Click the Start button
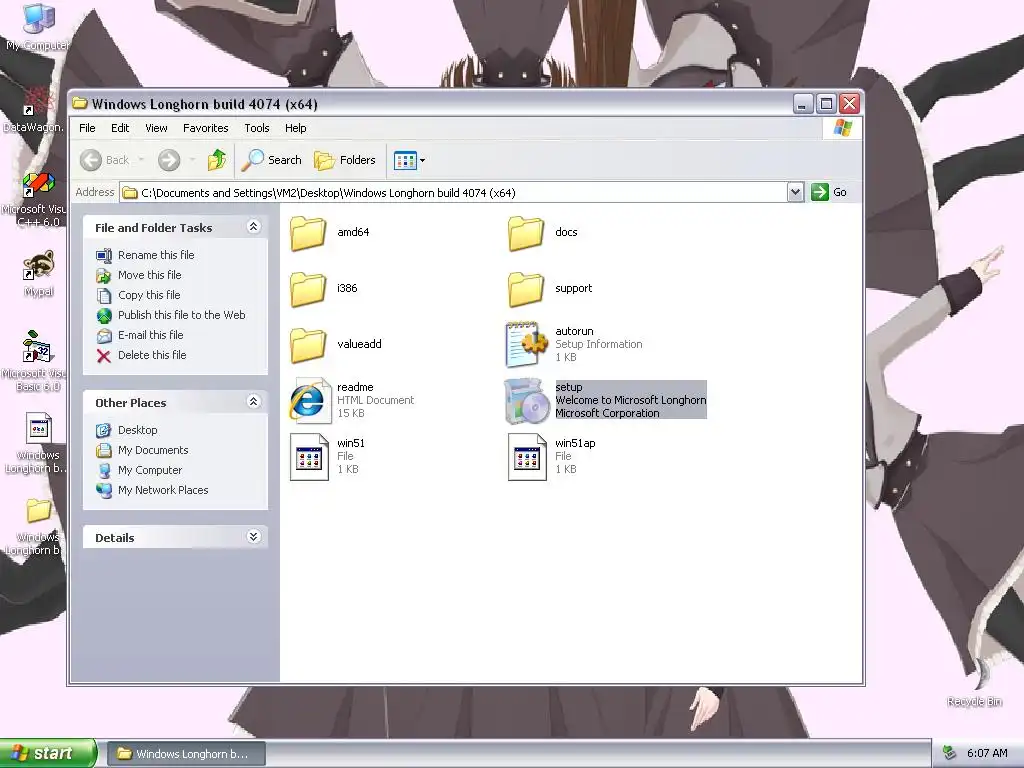 point(48,753)
